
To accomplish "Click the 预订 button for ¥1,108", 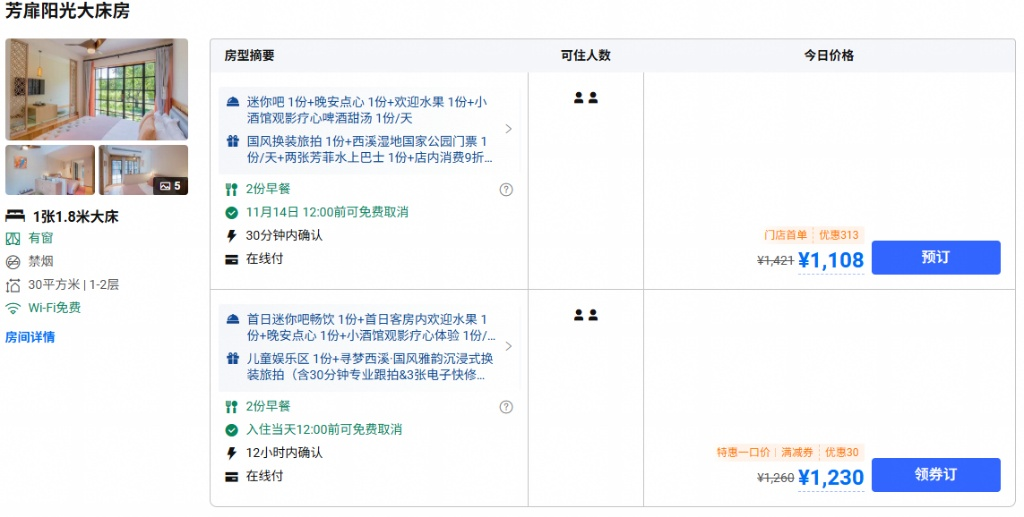I will pyautogui.click(x=936, y=257).
